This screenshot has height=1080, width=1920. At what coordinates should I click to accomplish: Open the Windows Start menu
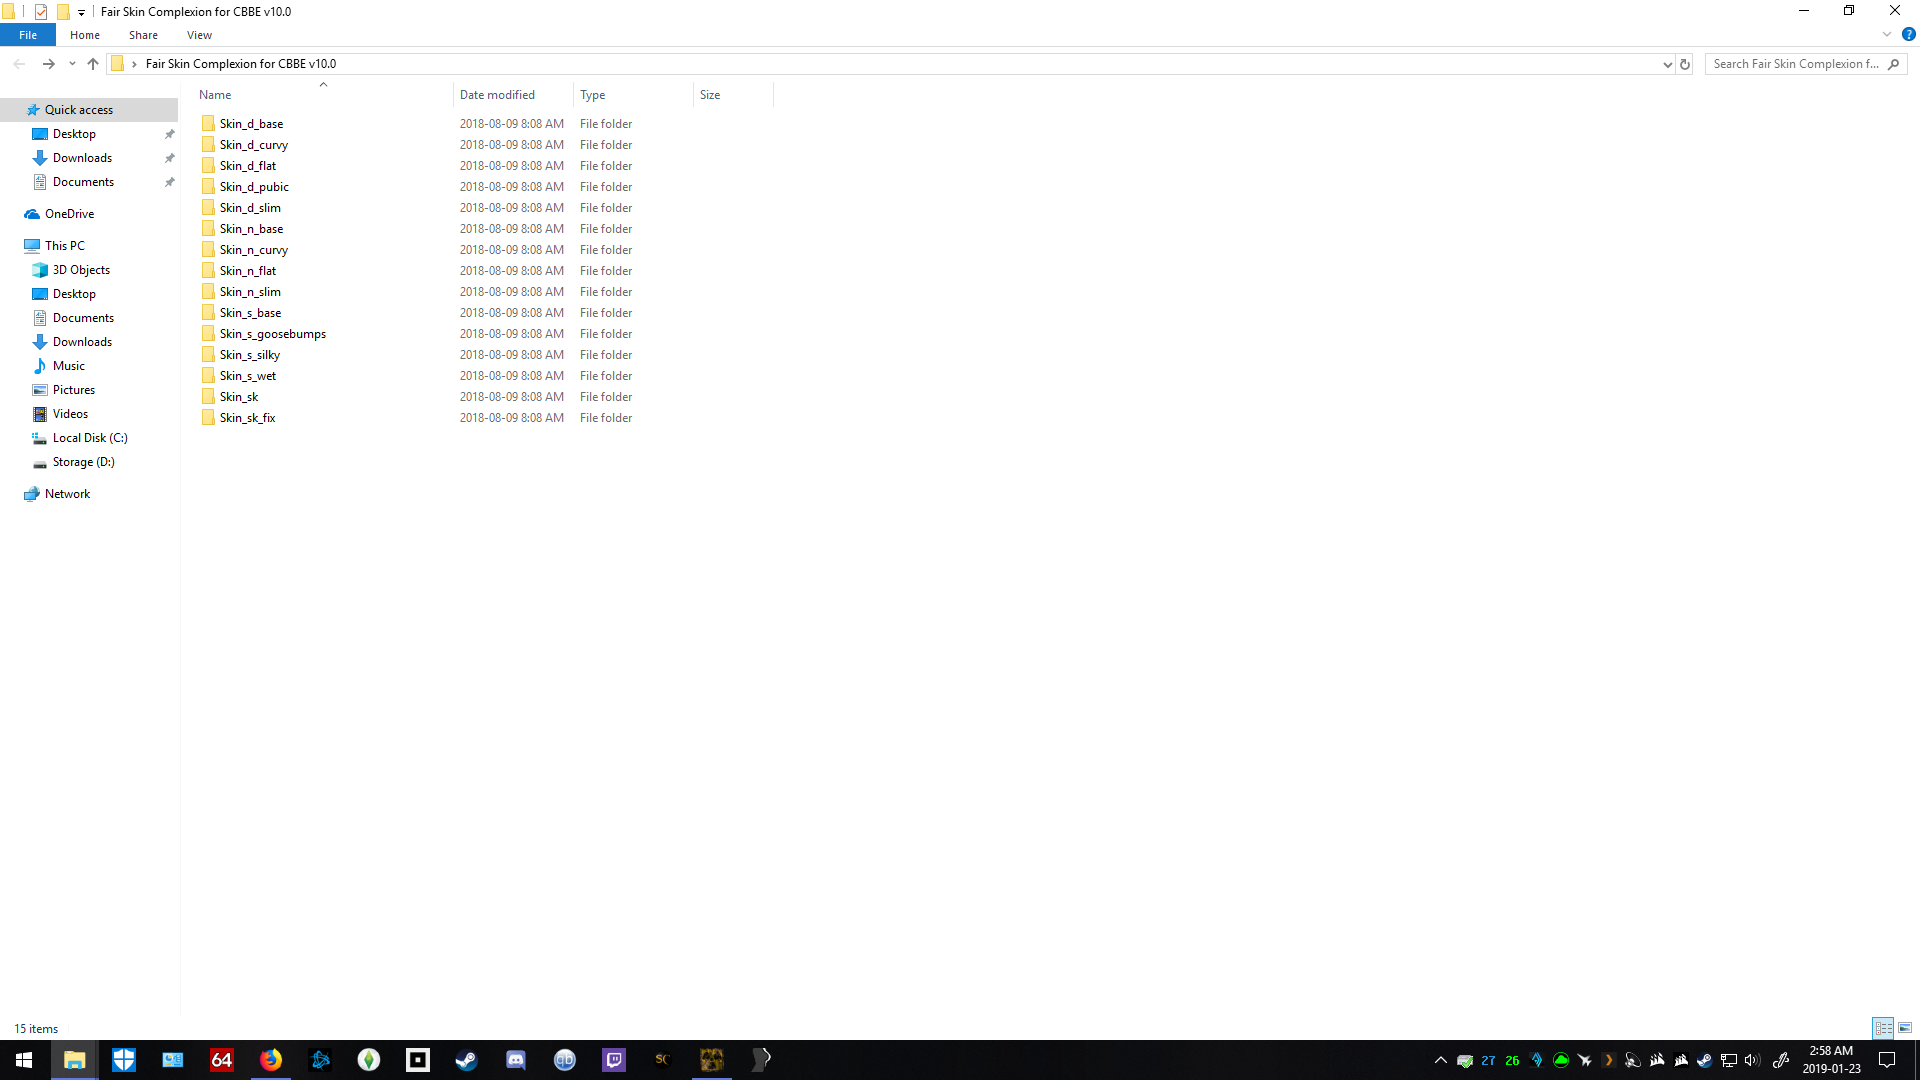tap(24, 1060)
